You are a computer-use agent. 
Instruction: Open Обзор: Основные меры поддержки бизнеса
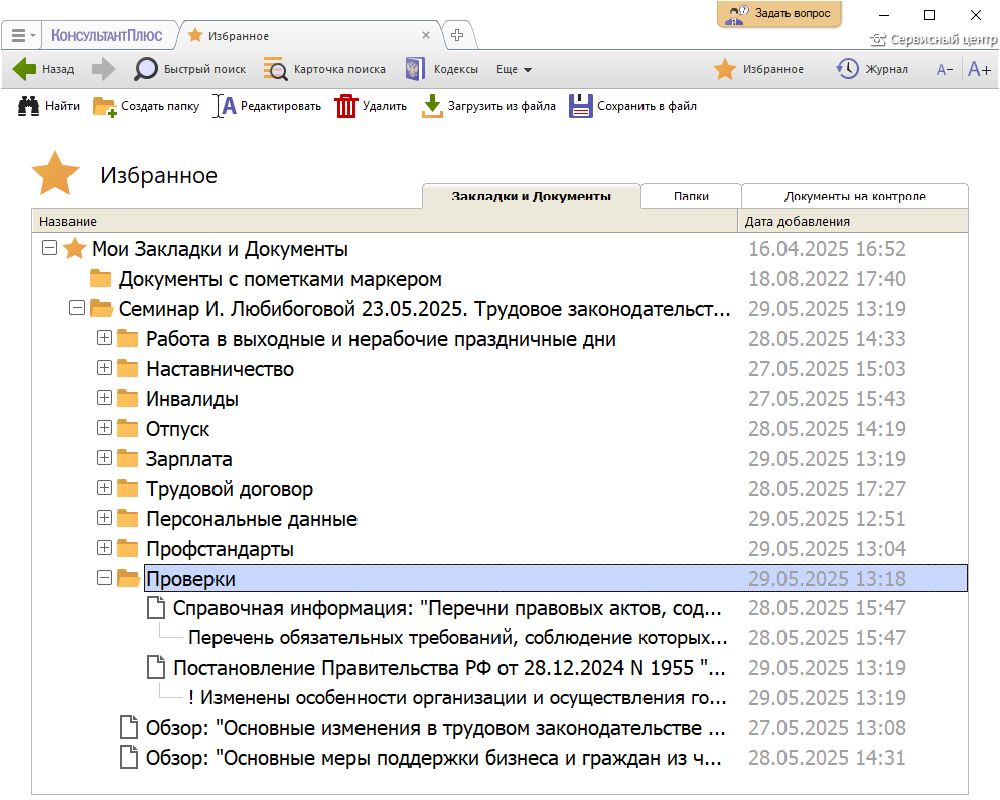point(434,758)
